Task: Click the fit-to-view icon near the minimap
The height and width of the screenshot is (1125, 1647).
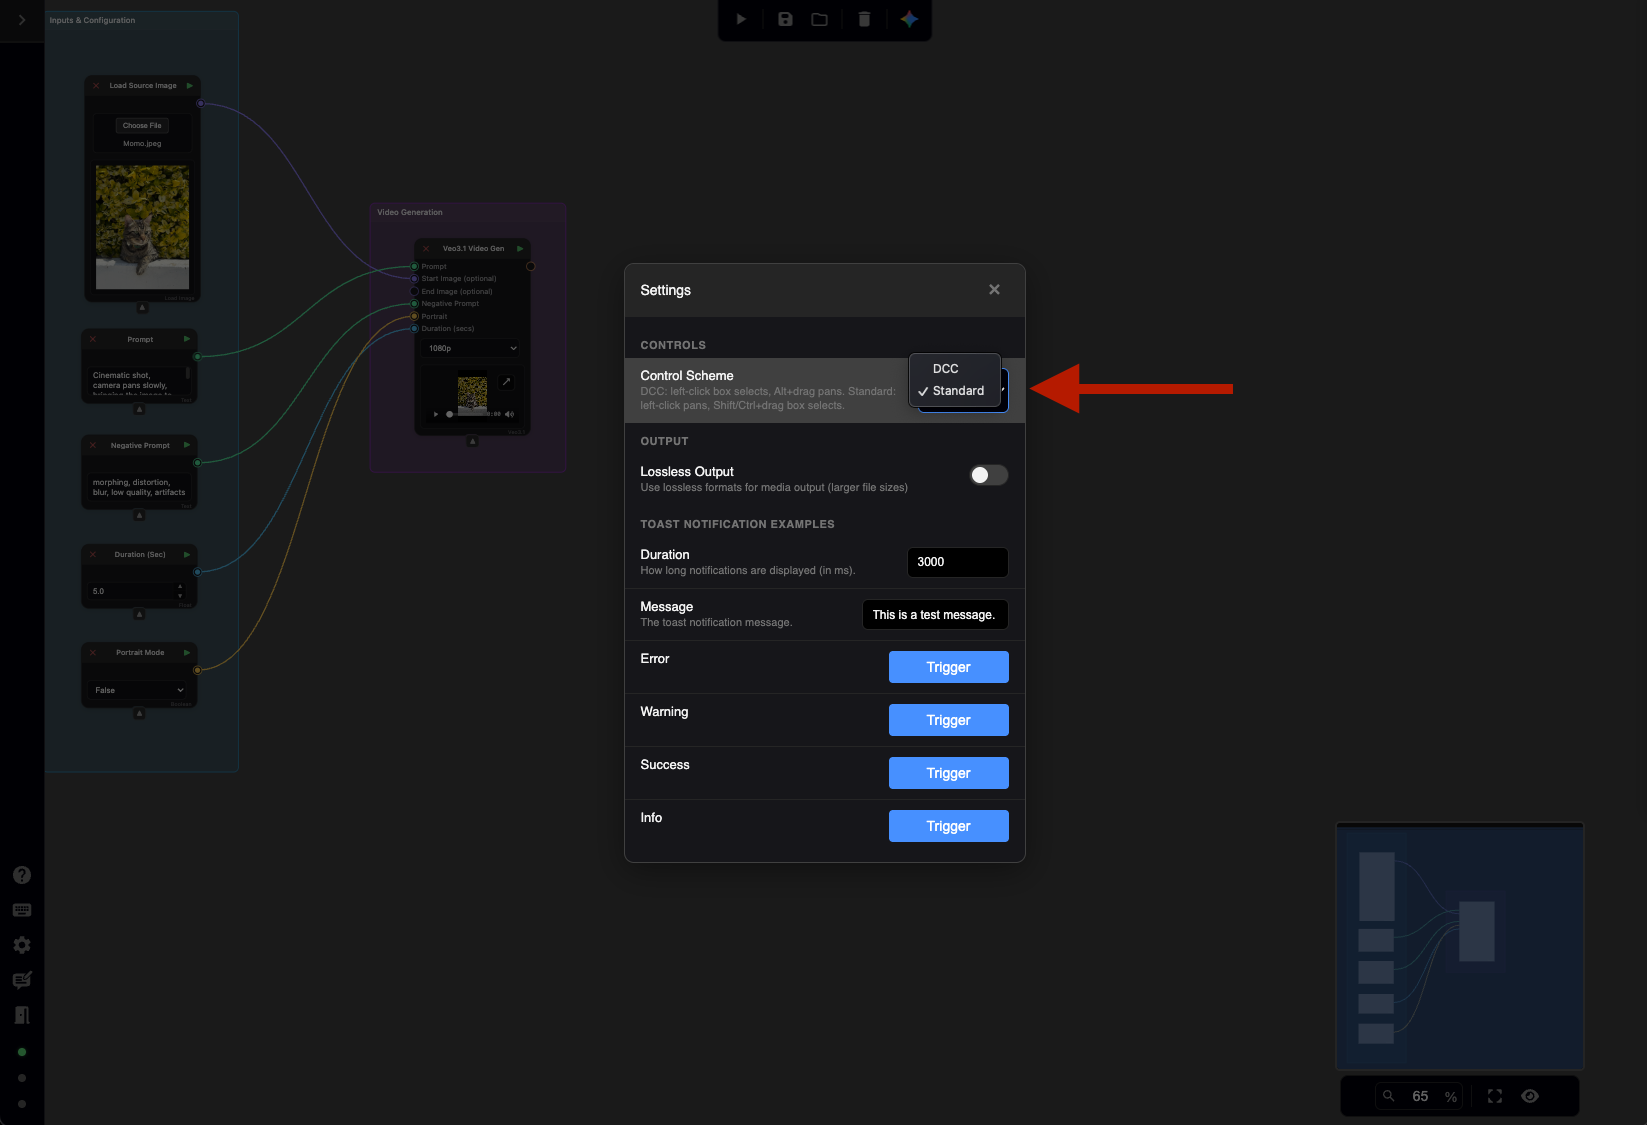Action: coord(1494,1096)
